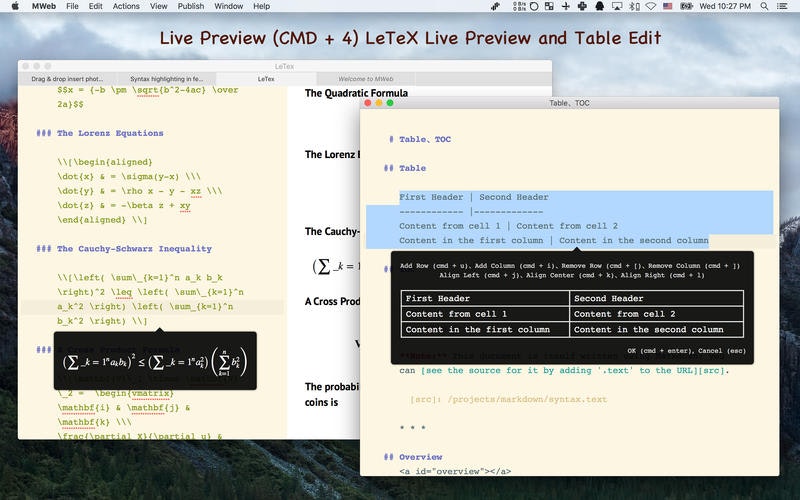Screen dimensions: 800x500
Task: Click '### The Cauchy-Schwarz Inequality' heading in editor
Action: point(124,248)
